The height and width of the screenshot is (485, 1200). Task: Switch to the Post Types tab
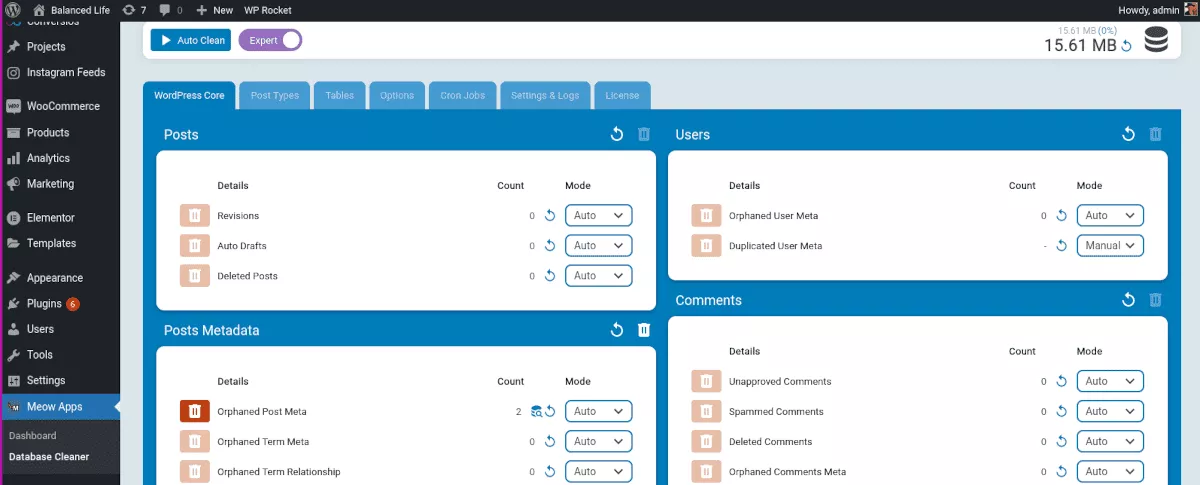click(x=275, y=95)
